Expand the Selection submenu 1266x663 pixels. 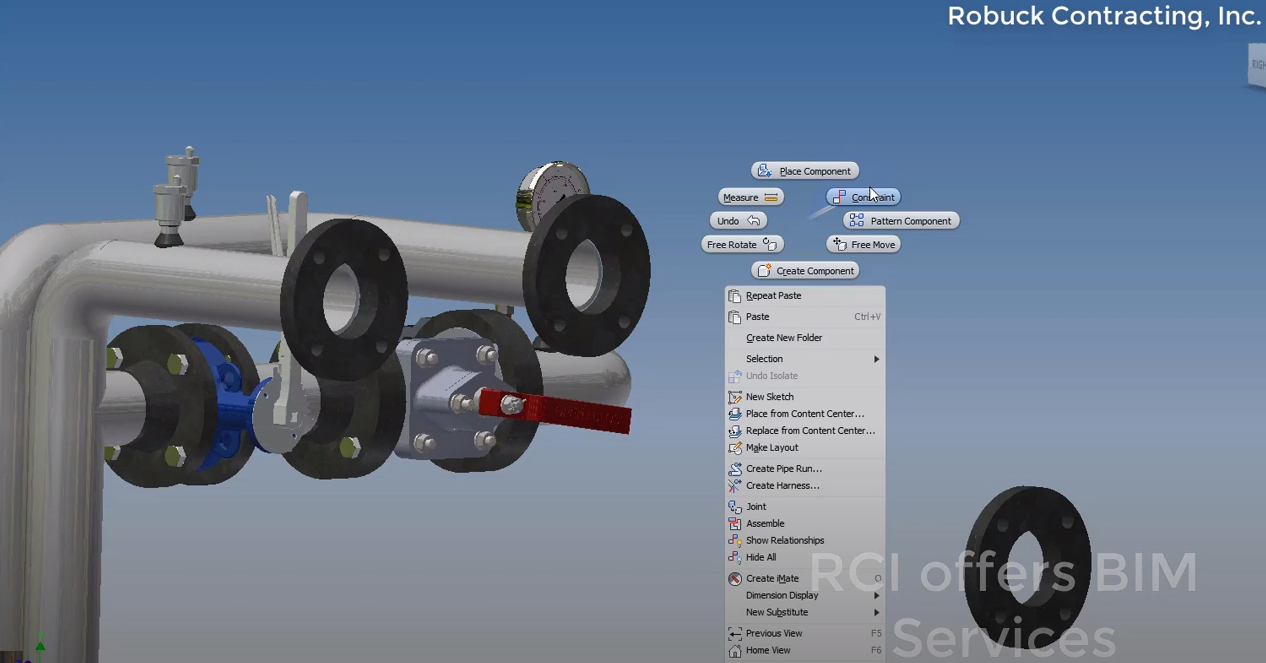pos(805,359)
